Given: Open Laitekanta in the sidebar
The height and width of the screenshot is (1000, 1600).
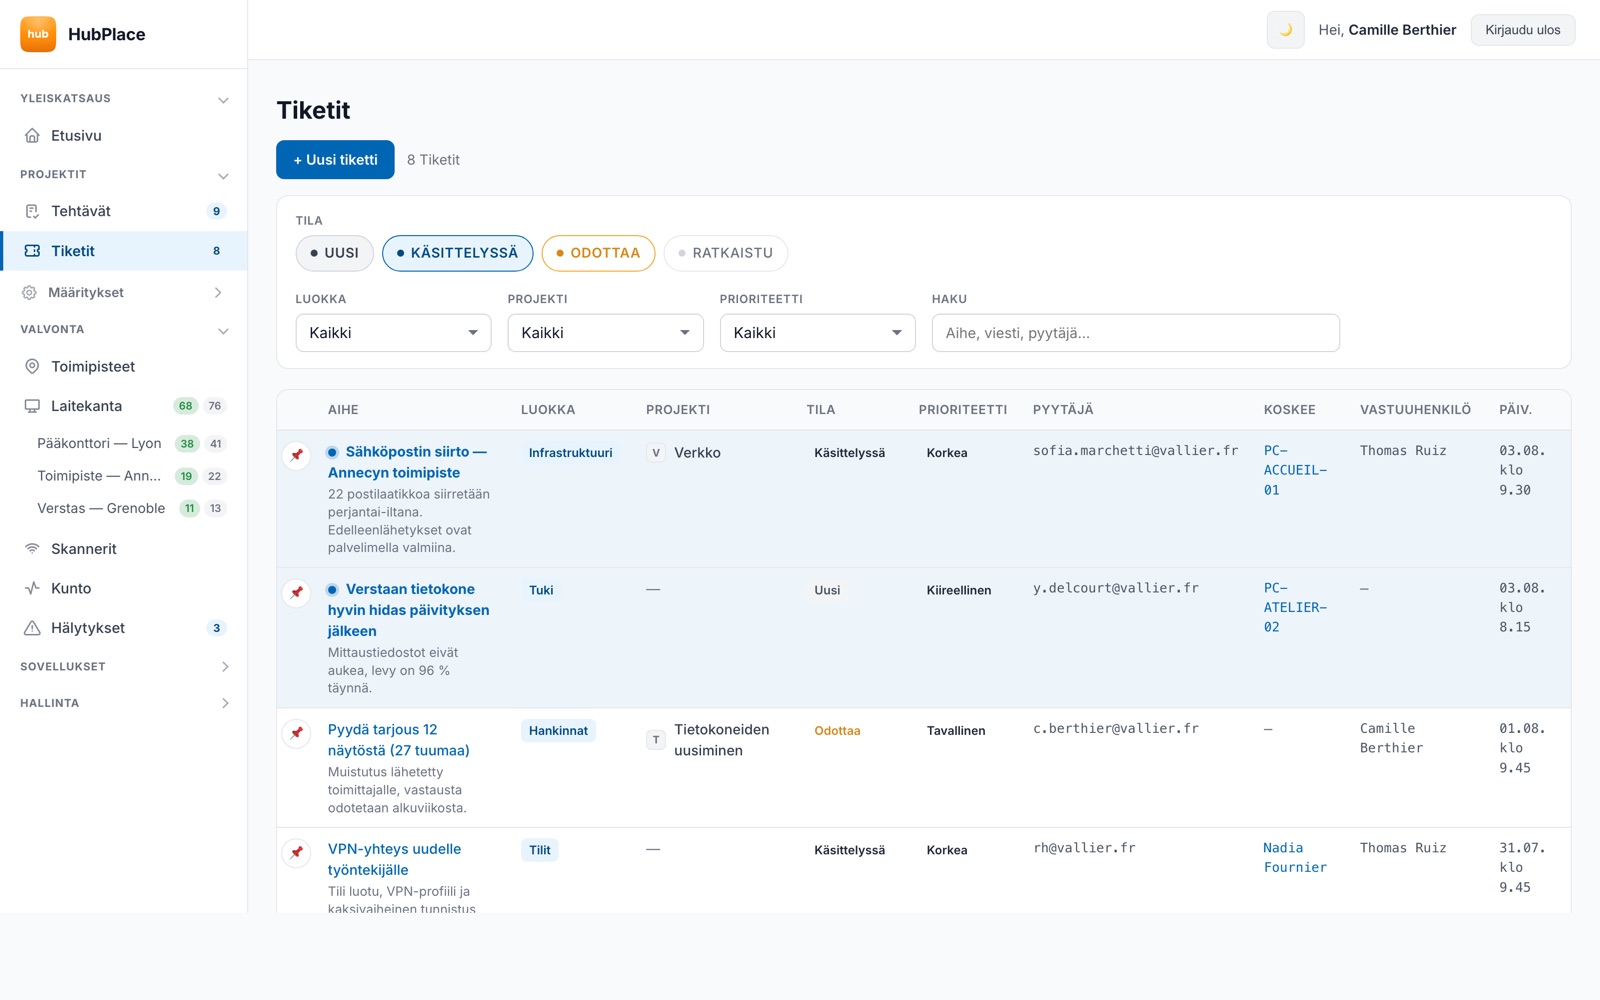Looking at the screenshot, I should click(124, 406).
